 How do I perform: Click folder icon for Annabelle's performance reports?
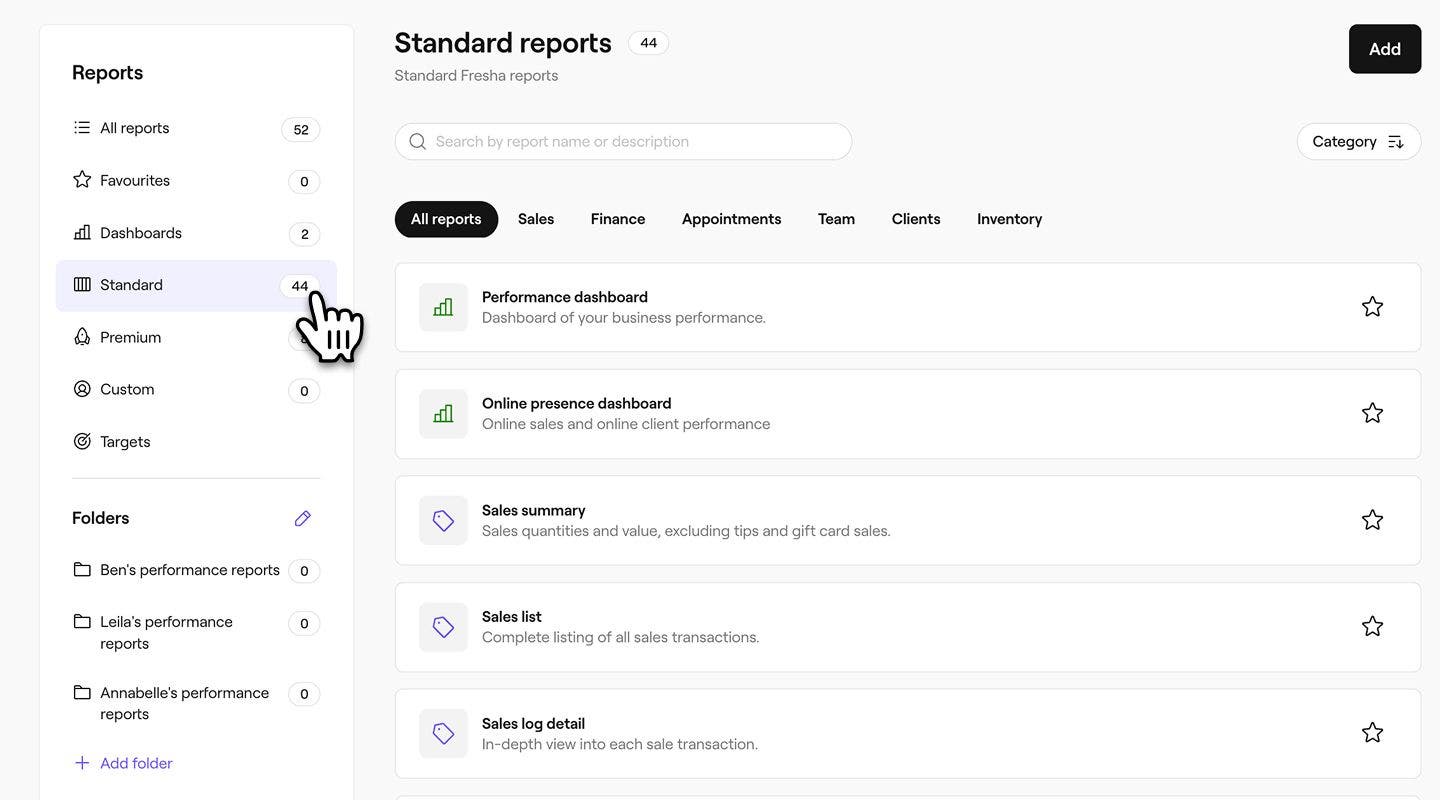tap(82, 693)
